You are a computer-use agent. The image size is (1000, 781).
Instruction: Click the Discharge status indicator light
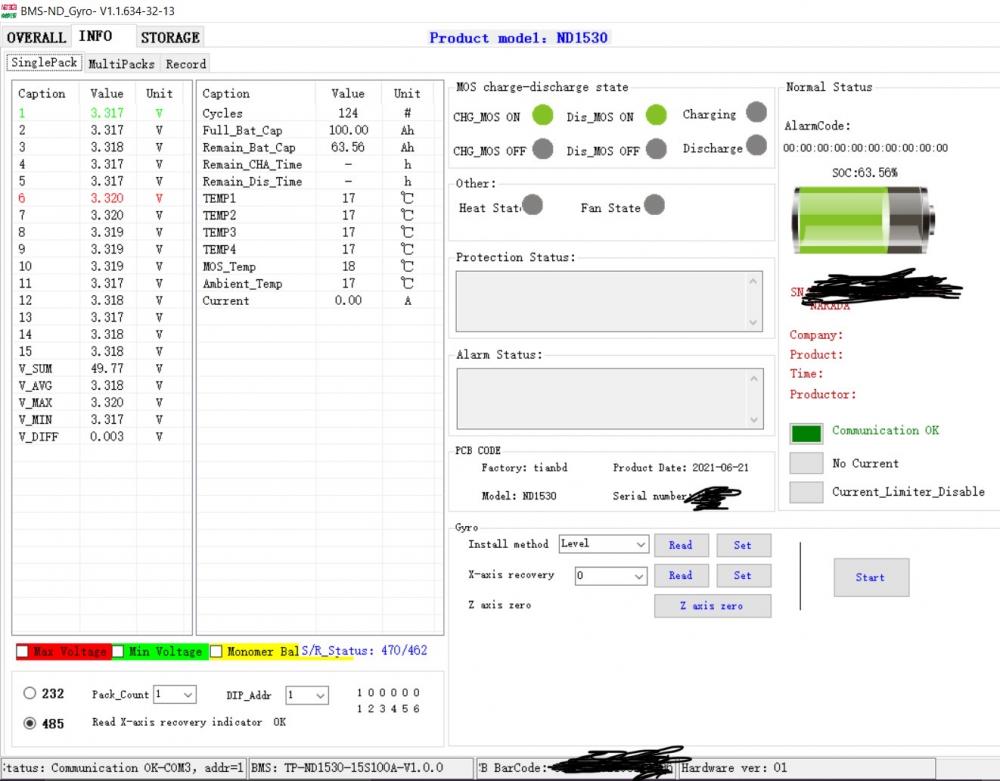click(756, 145)
